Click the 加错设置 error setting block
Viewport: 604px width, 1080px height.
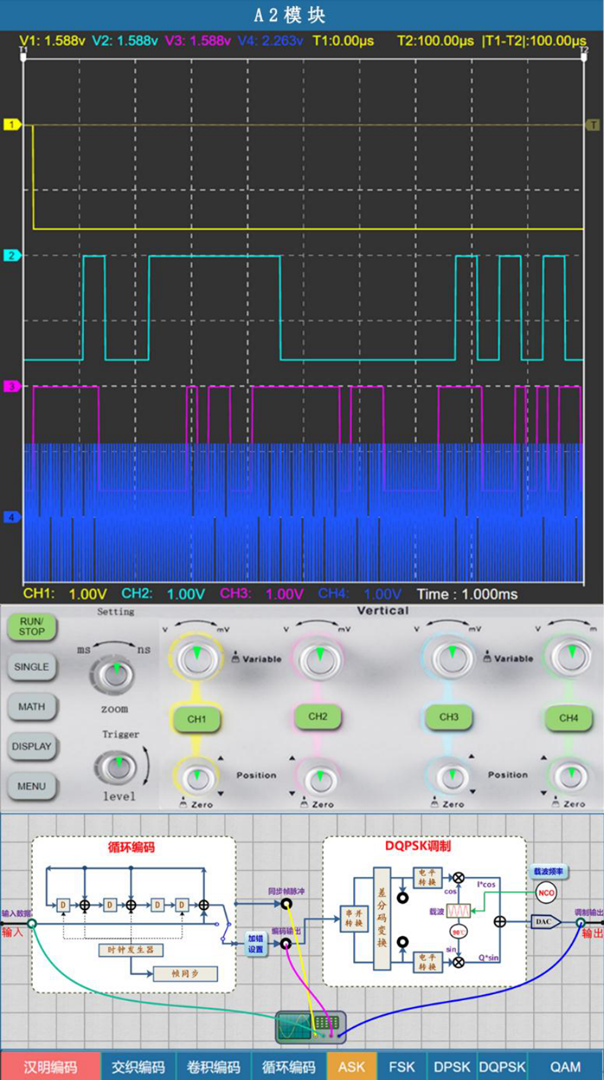(256, 944)
